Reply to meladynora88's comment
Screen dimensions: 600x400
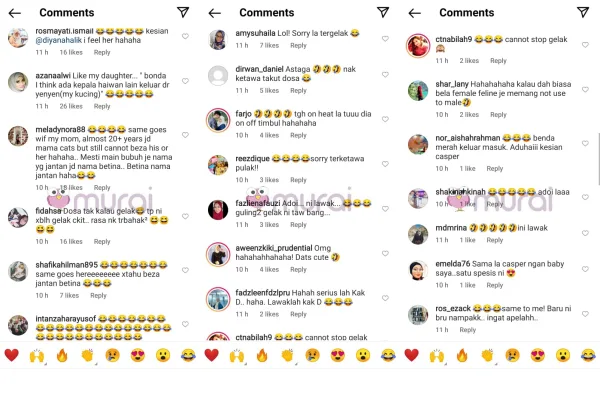point(102,188)
